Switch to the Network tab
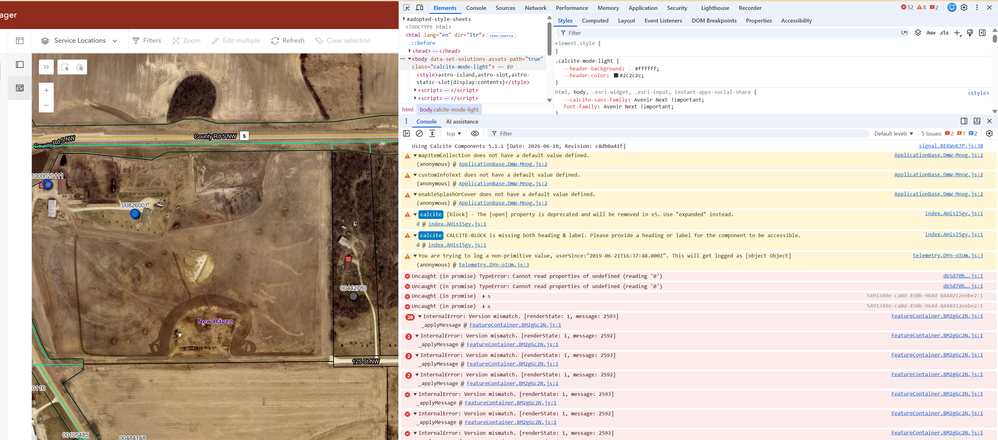The height and width of the screenshot is (440, 998). pos(535,8)
